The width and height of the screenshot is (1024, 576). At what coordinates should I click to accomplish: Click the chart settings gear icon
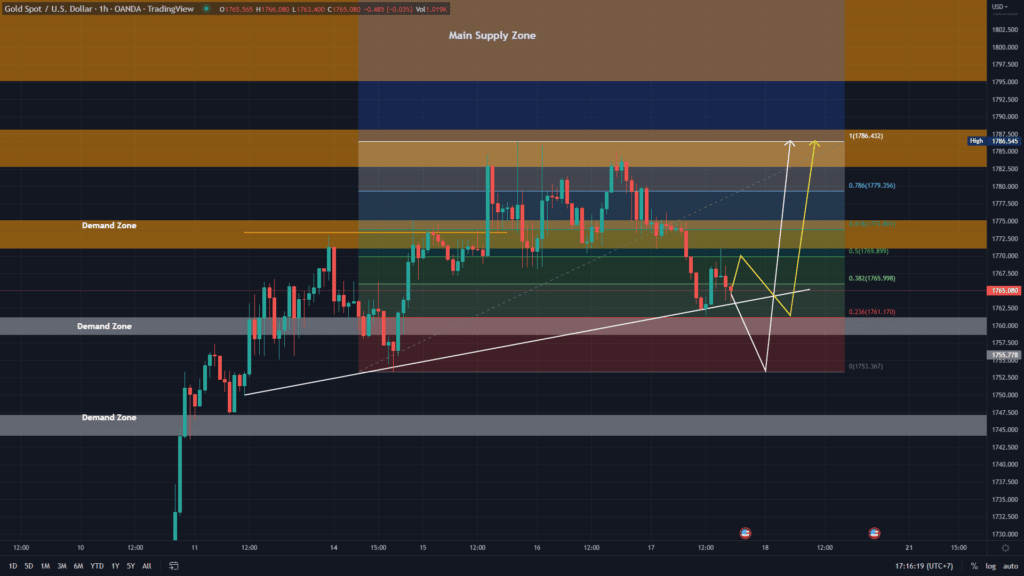[x=1006, y=548]
